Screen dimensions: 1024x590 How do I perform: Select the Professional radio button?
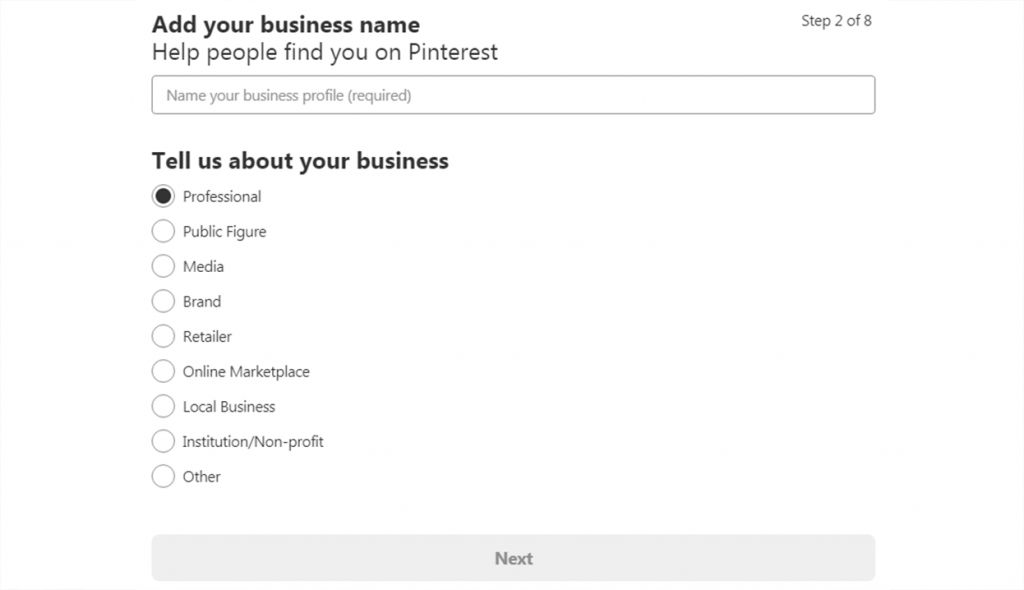163,196
